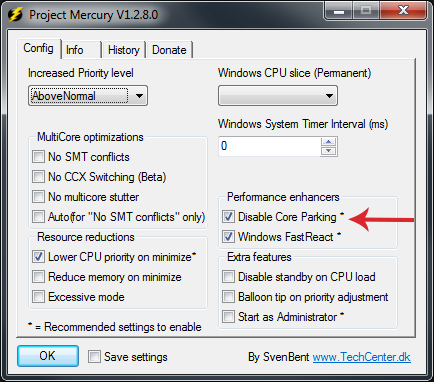The height and width of the screenshot is (382, 434).
Task: Tick the Save settings checkbox
Action: pos(94,357)
